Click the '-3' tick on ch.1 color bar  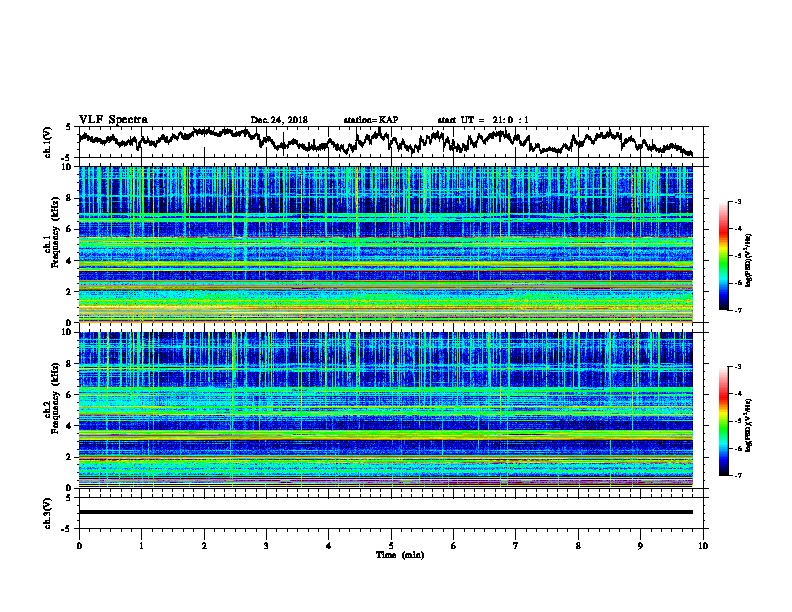pyautogui.click(x=738, y=201)
